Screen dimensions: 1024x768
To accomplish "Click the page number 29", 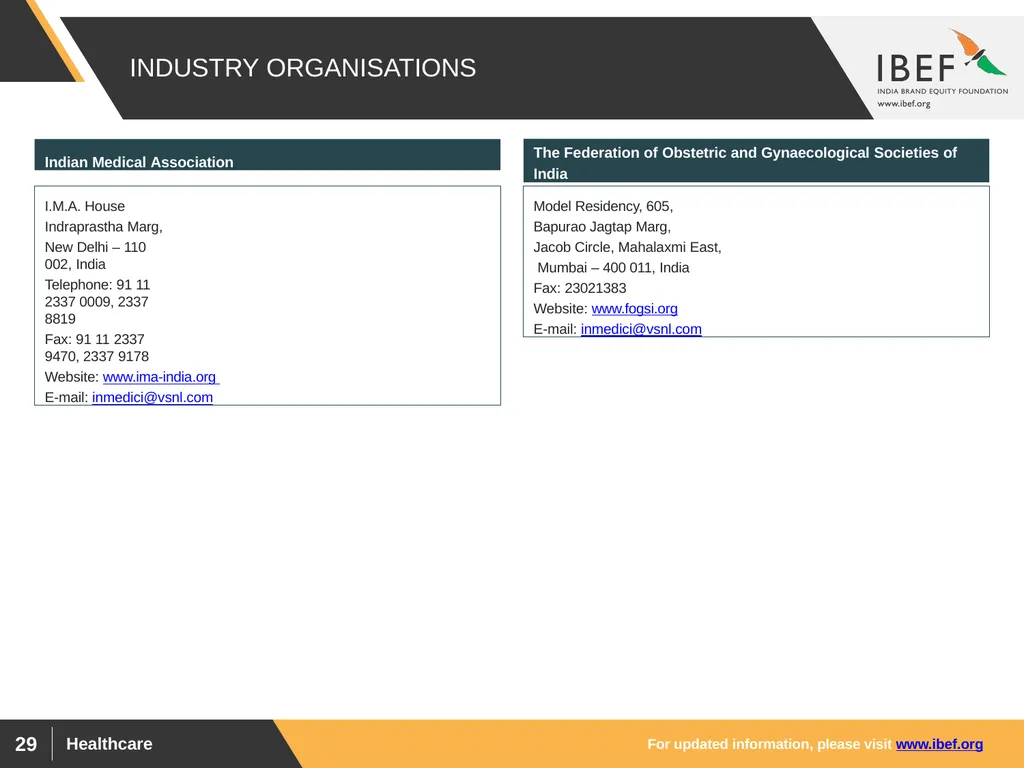I will [x=25, y=744].
